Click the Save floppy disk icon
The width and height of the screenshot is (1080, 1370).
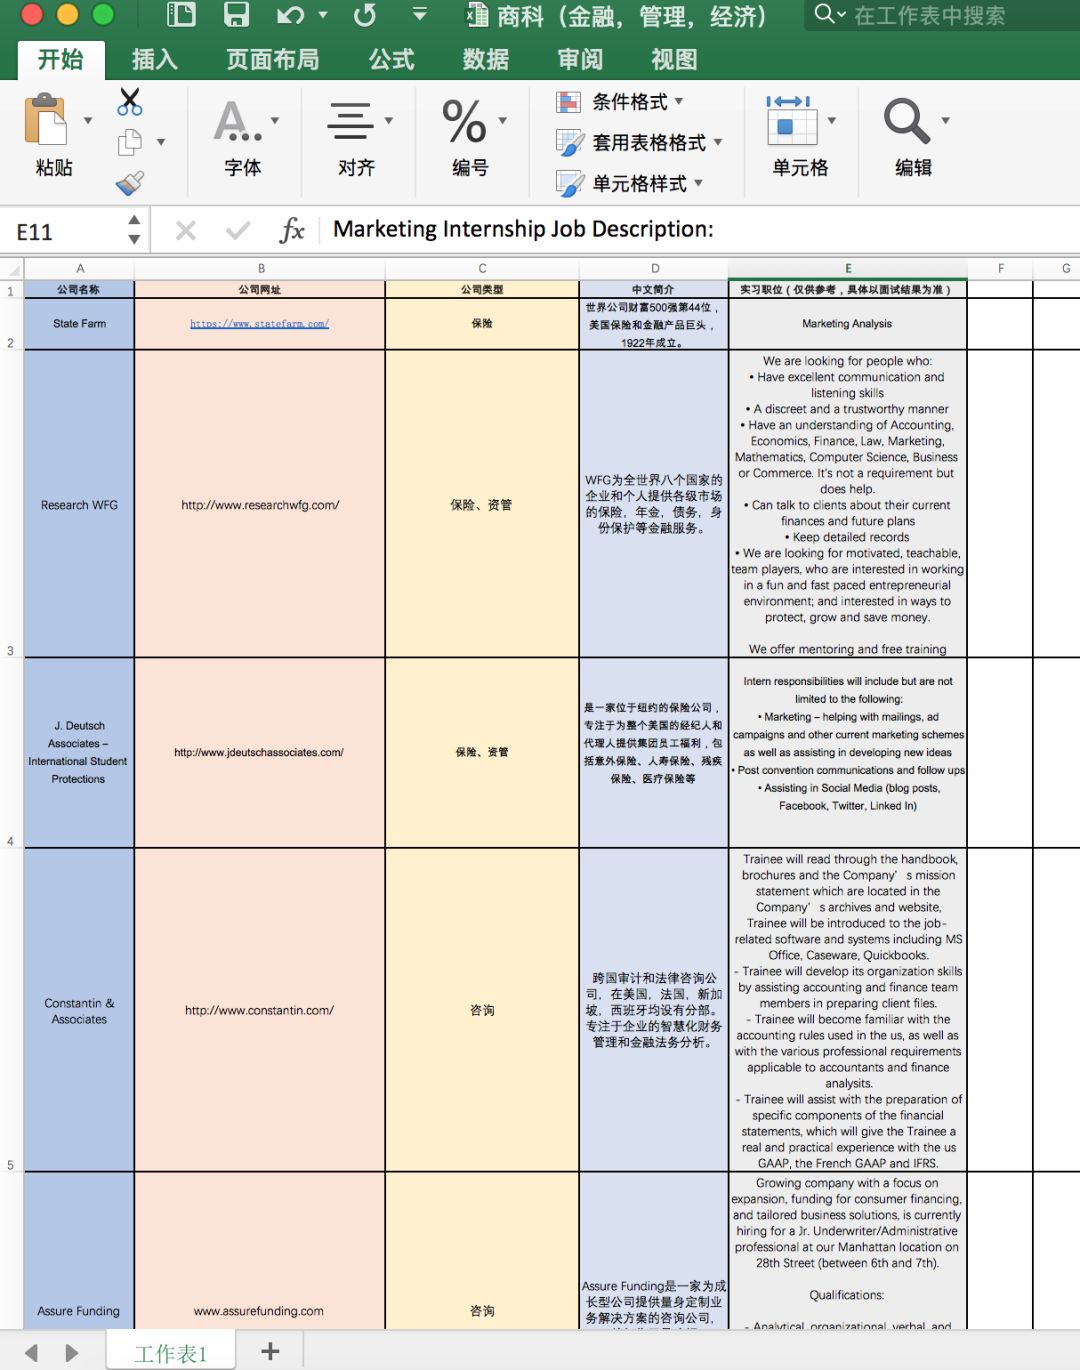pyautogui.click(x=236, y=14)
